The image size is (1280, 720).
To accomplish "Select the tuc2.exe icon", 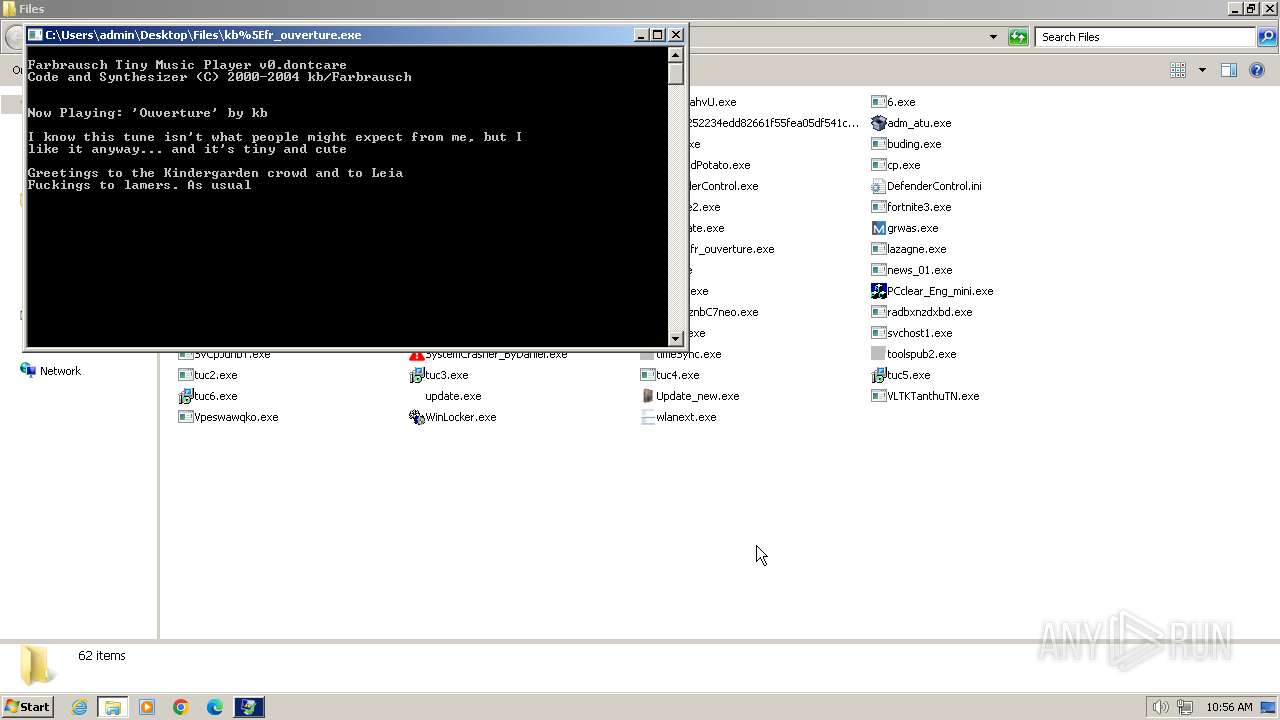I will 185,375.
